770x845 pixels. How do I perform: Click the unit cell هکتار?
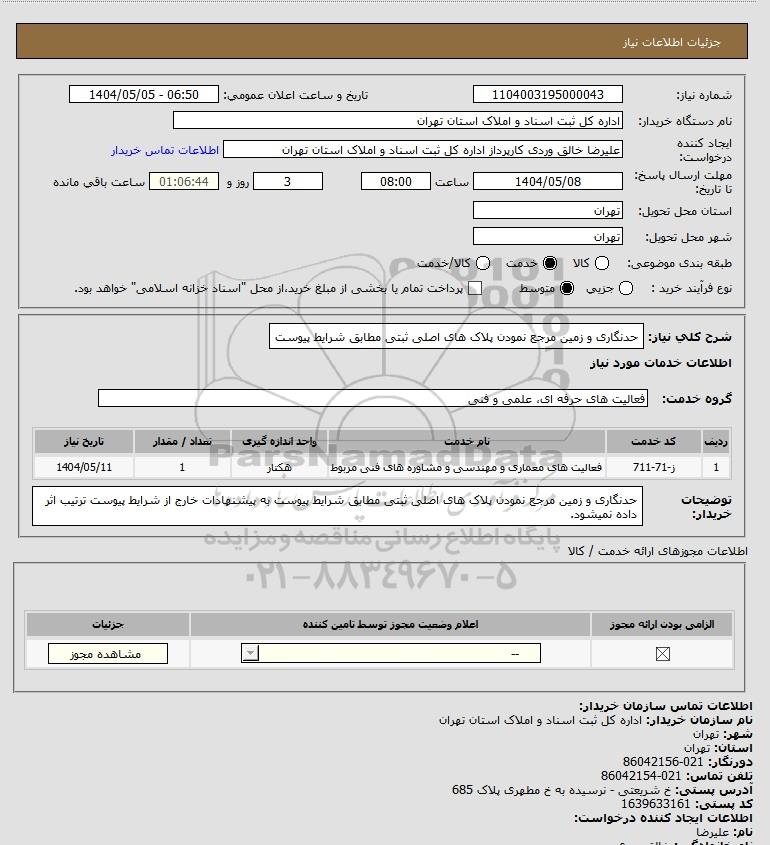279,467
